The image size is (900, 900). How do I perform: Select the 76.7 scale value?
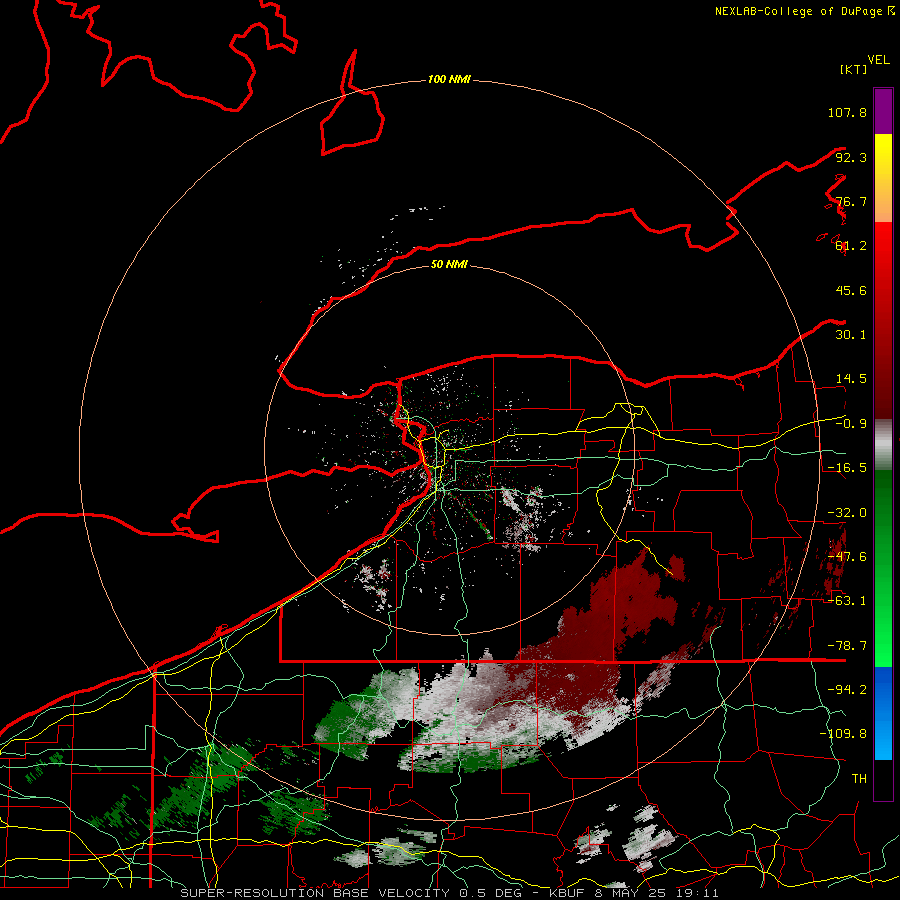[x=851, y=201]
